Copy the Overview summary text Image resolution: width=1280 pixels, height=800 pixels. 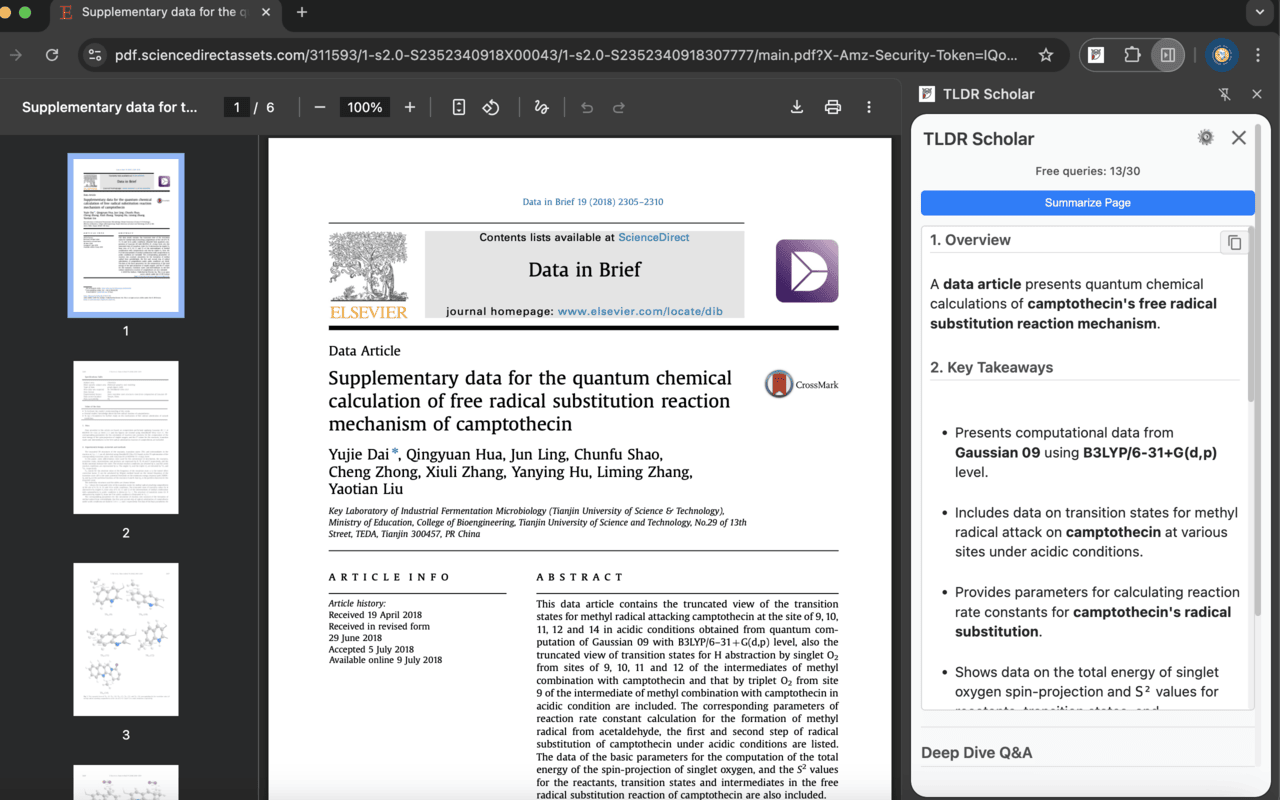[x=1234, y=242]
